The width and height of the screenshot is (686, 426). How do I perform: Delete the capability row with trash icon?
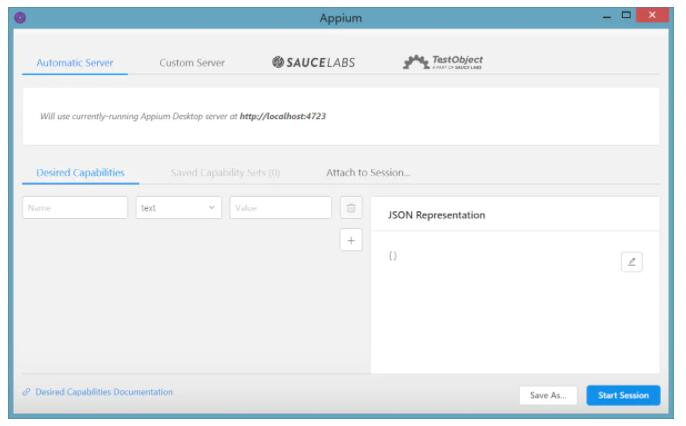[351, 208]
